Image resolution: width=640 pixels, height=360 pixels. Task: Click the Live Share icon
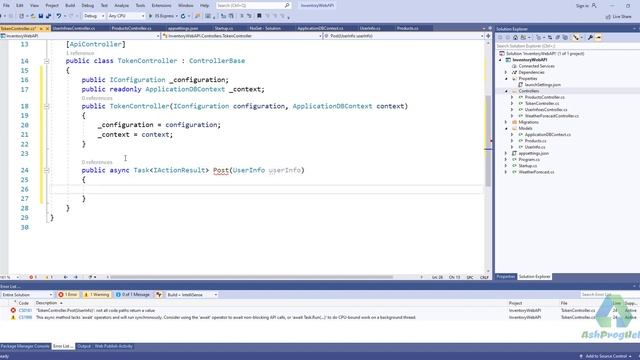pyautogui.click(x=608, y=17)
